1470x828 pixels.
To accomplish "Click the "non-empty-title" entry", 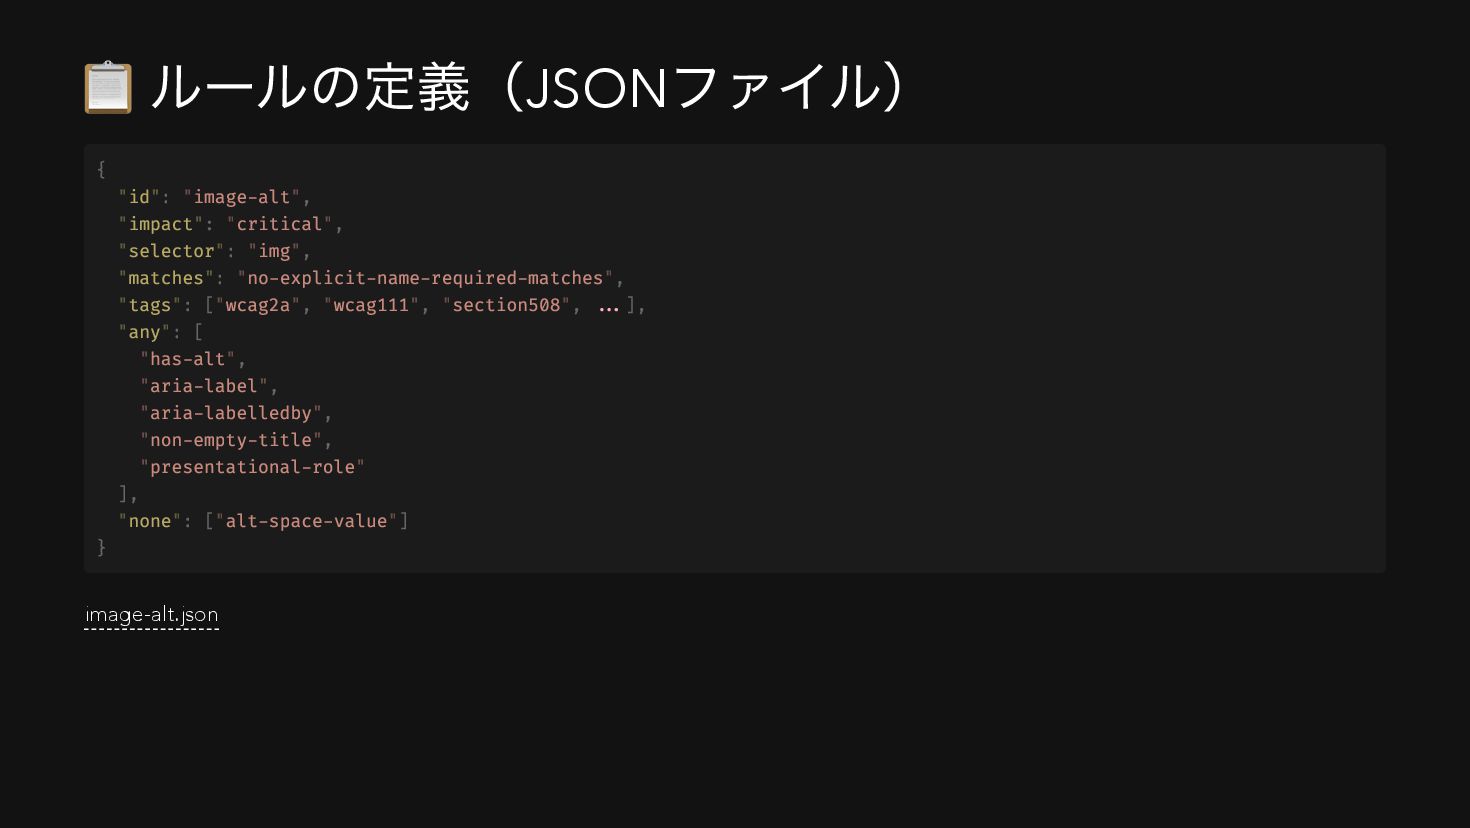I will (x=231, y=440).
